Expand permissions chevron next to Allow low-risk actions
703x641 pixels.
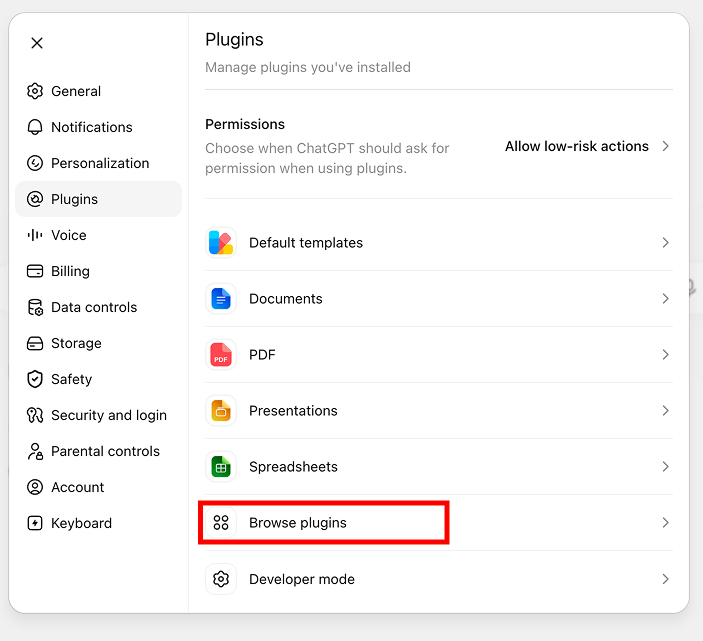pyautogui.click(x=666, y=146)
